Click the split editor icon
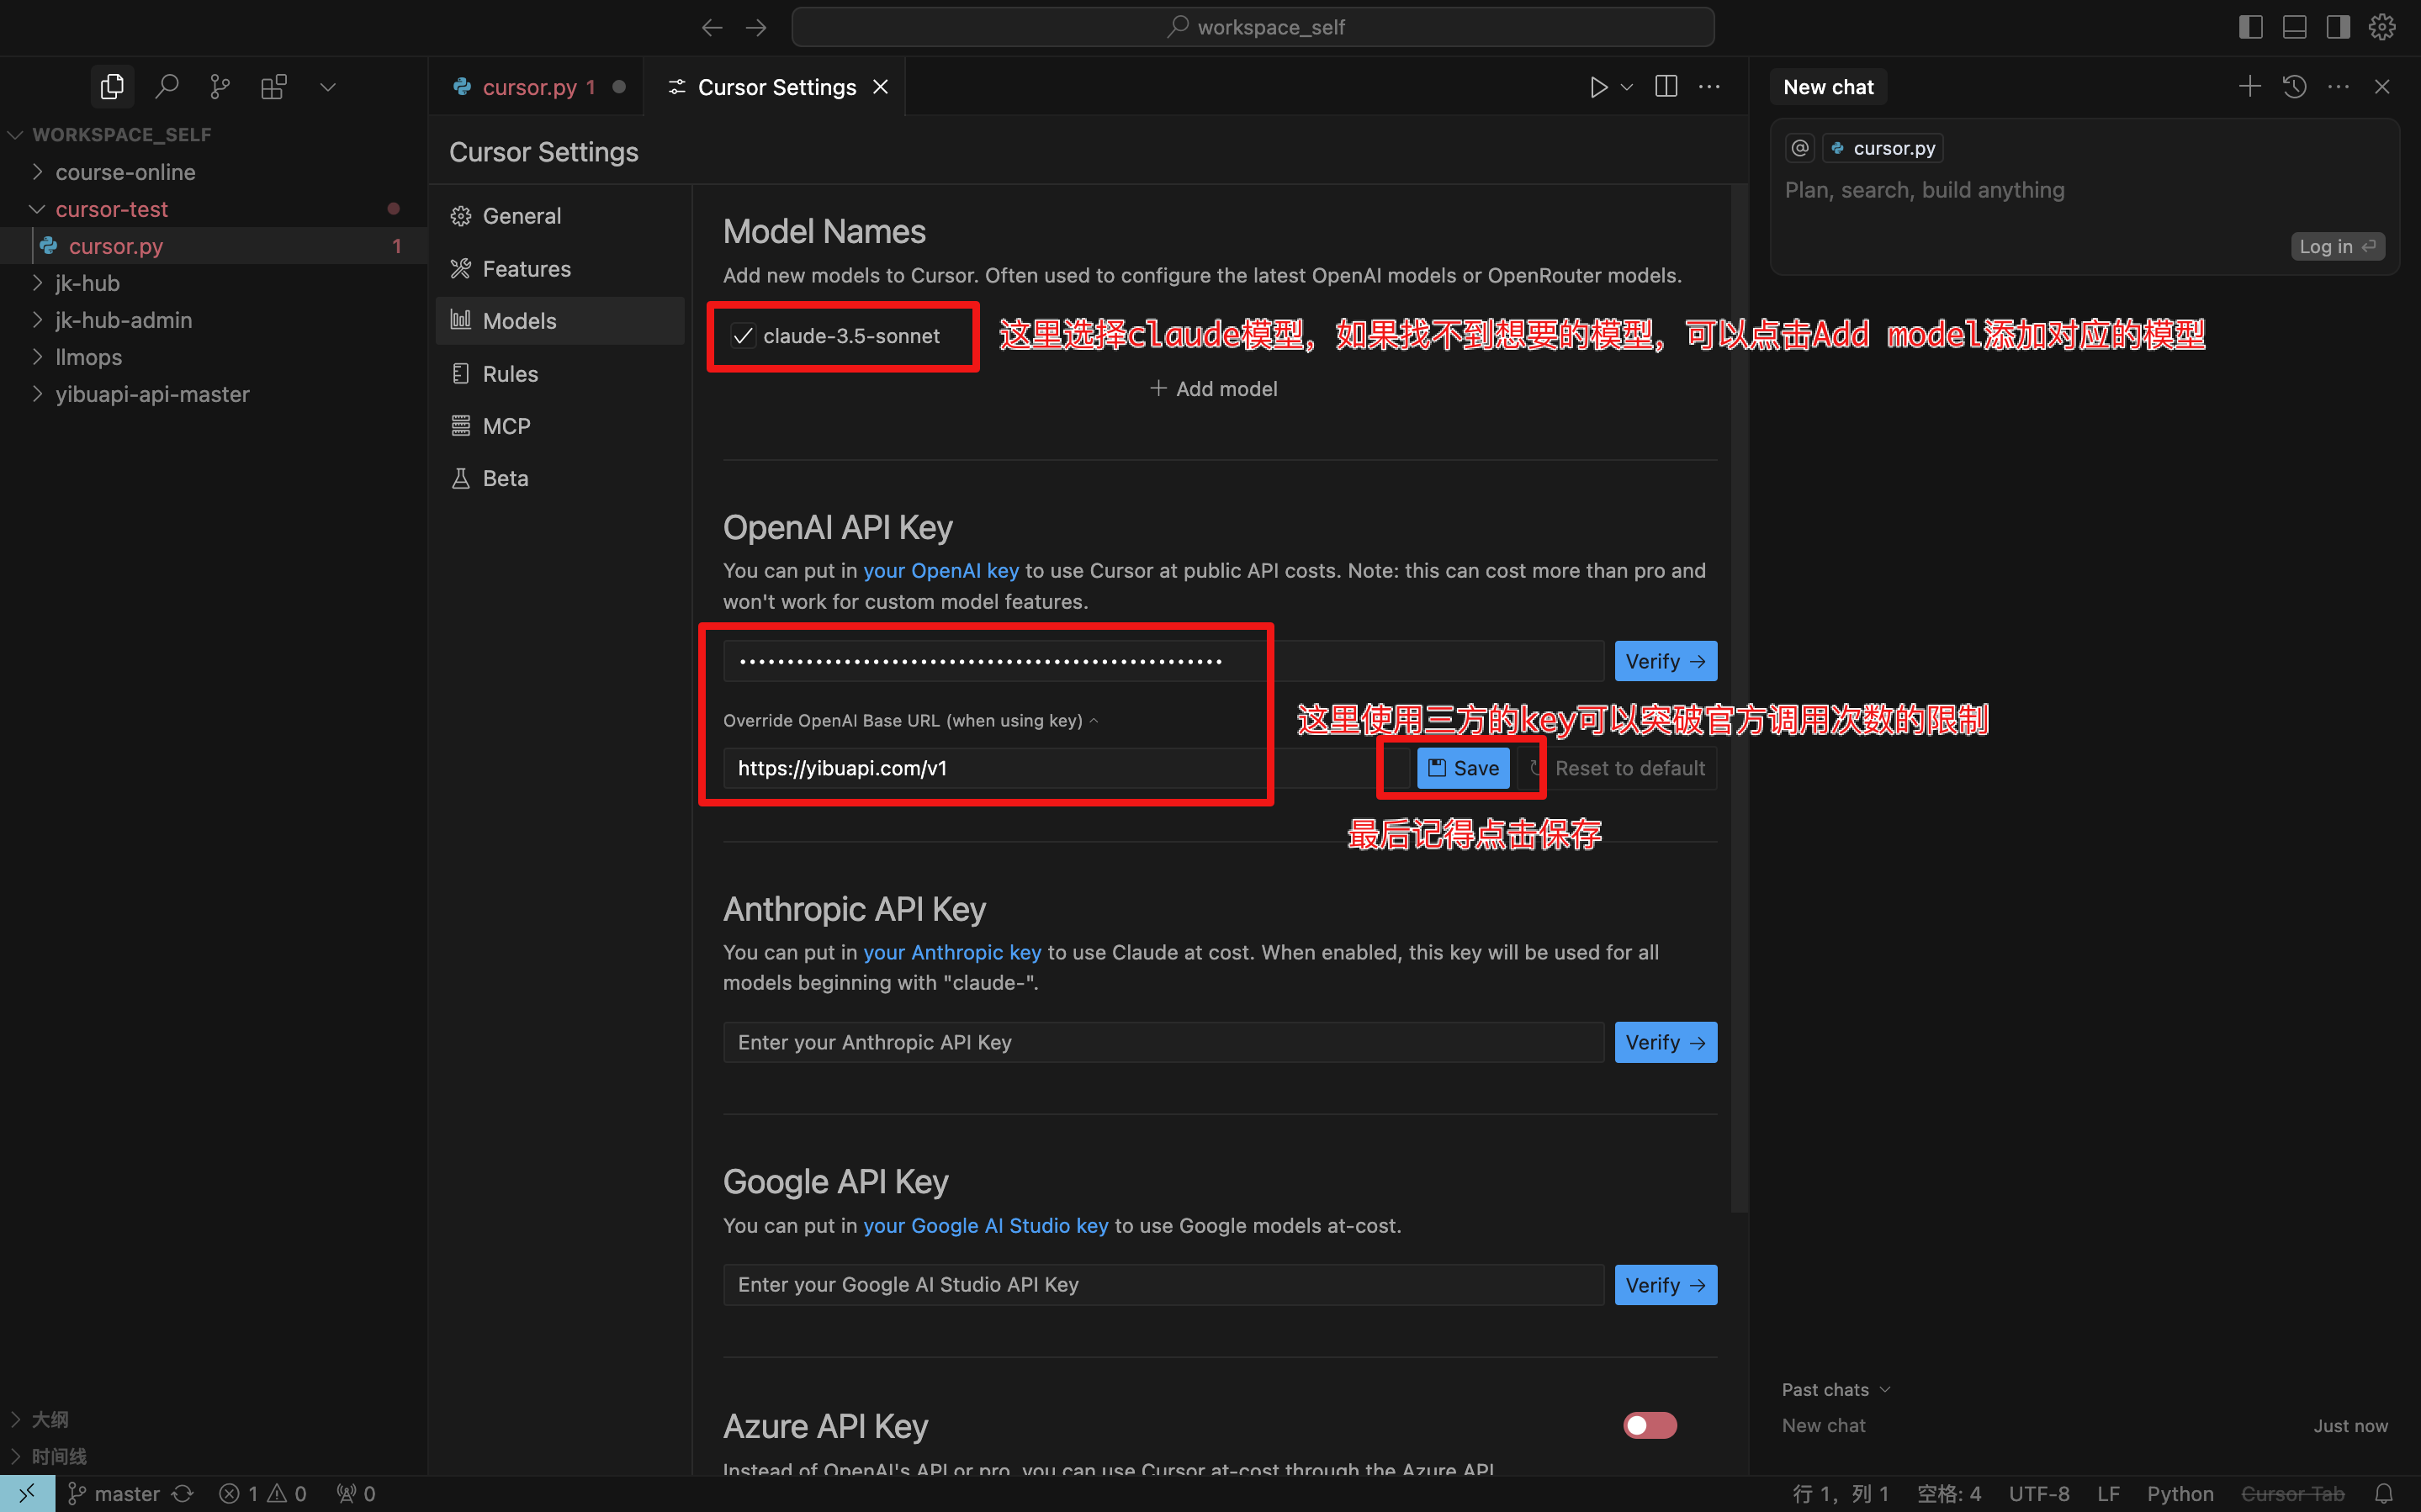The height and width of the screenshot is (1512, 2421). (x=1665, y=87)
